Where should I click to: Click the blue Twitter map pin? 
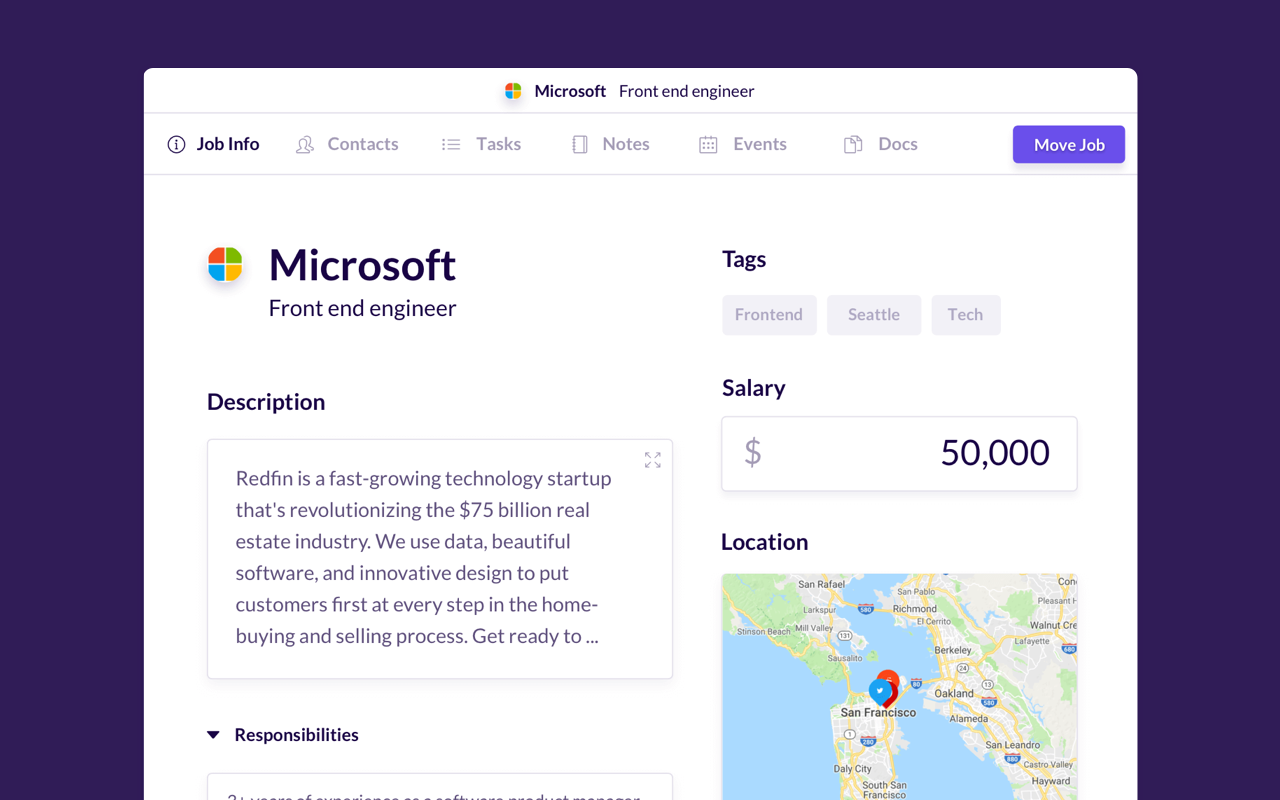click(880, 692)
